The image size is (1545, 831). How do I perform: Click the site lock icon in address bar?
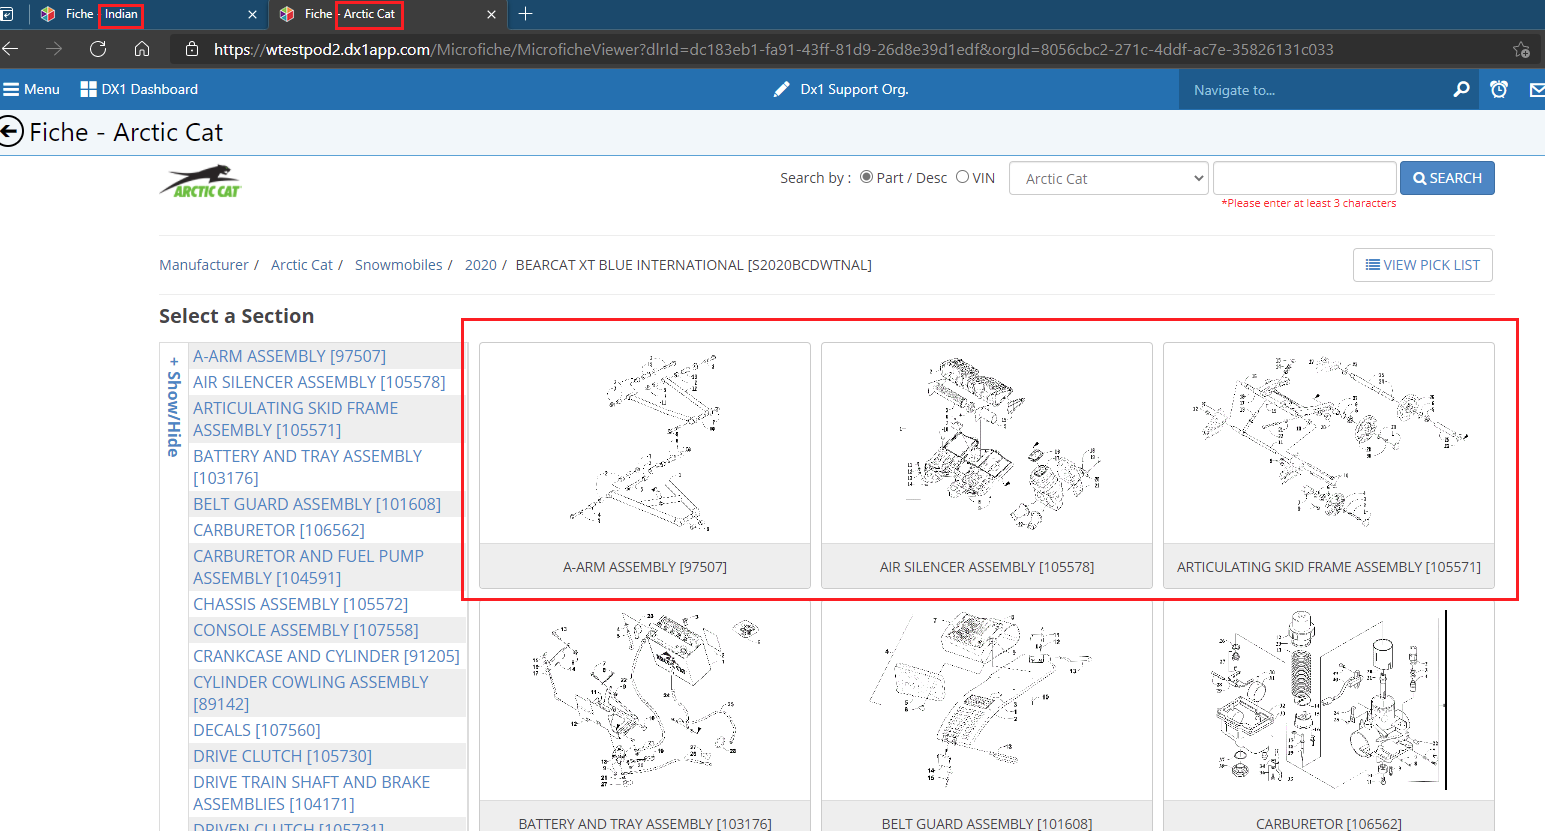[x=192, y=49]
